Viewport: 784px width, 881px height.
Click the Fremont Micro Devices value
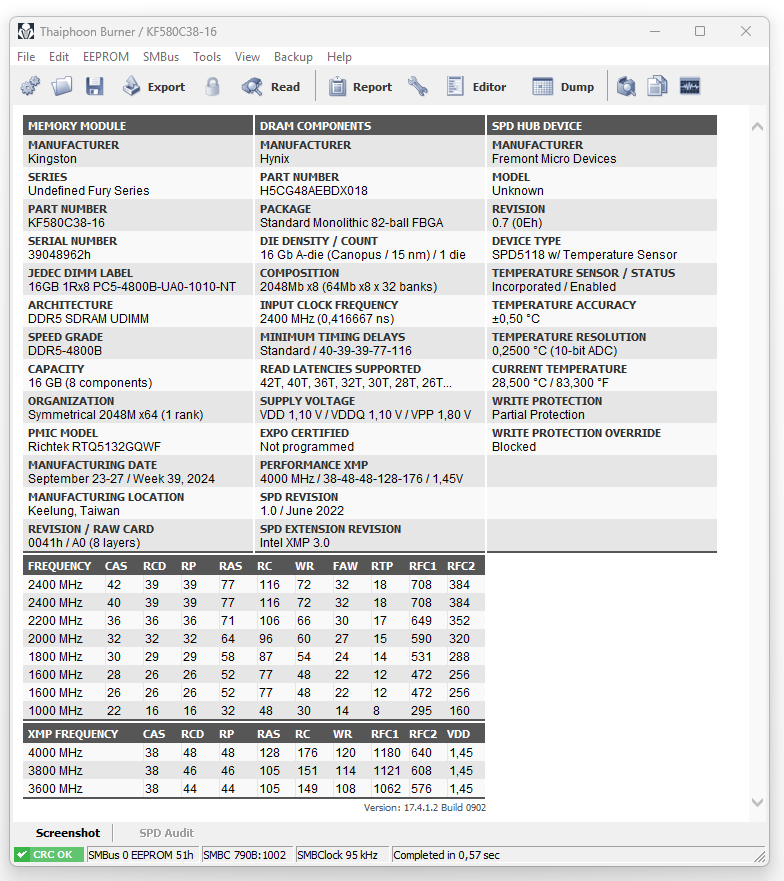pyautogui.click(x=554, y=158)
